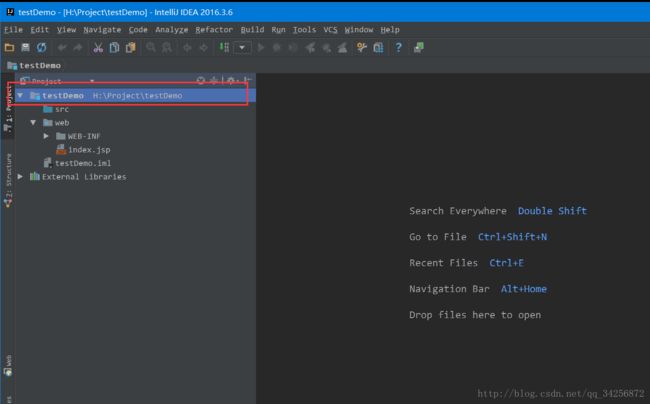Viewport: 650px width, 404px height.
Task: Toggle the 2: Structure side tab
Action: 8,180
